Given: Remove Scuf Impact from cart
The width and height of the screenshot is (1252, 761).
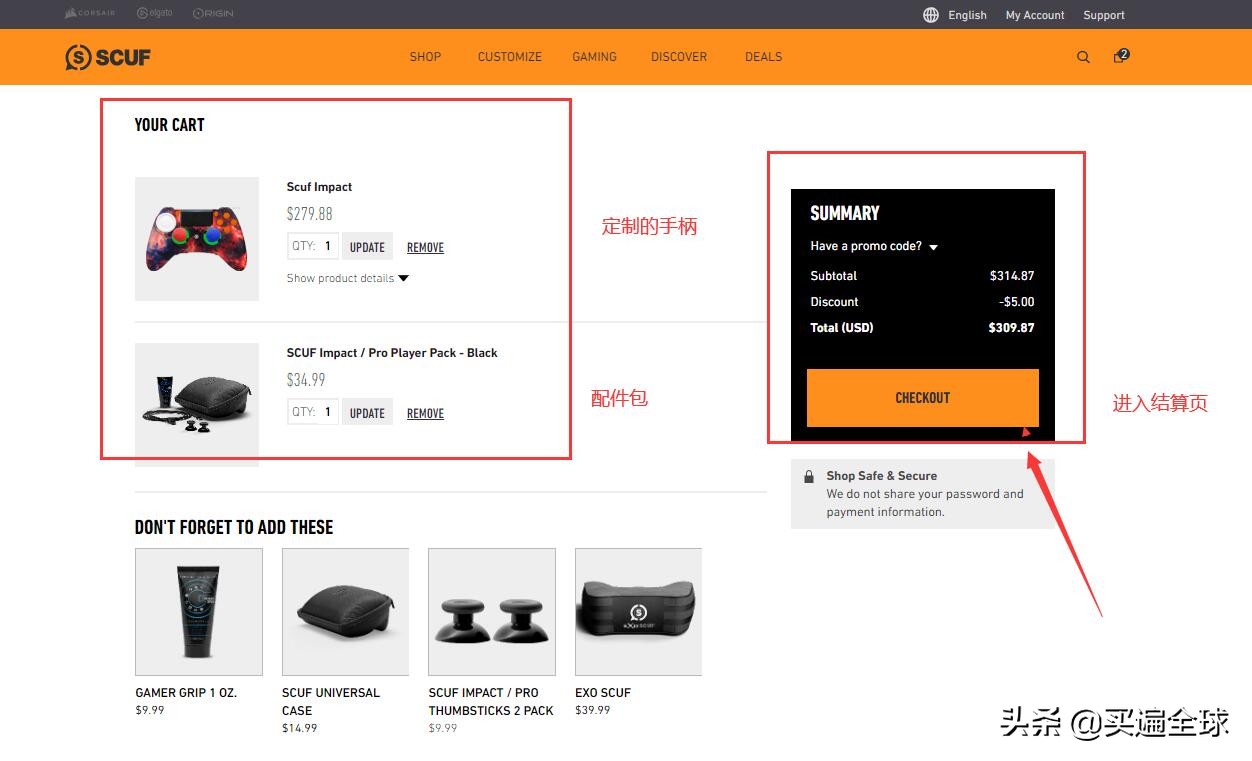Looking at the screenshot, I should coord(425,248).
